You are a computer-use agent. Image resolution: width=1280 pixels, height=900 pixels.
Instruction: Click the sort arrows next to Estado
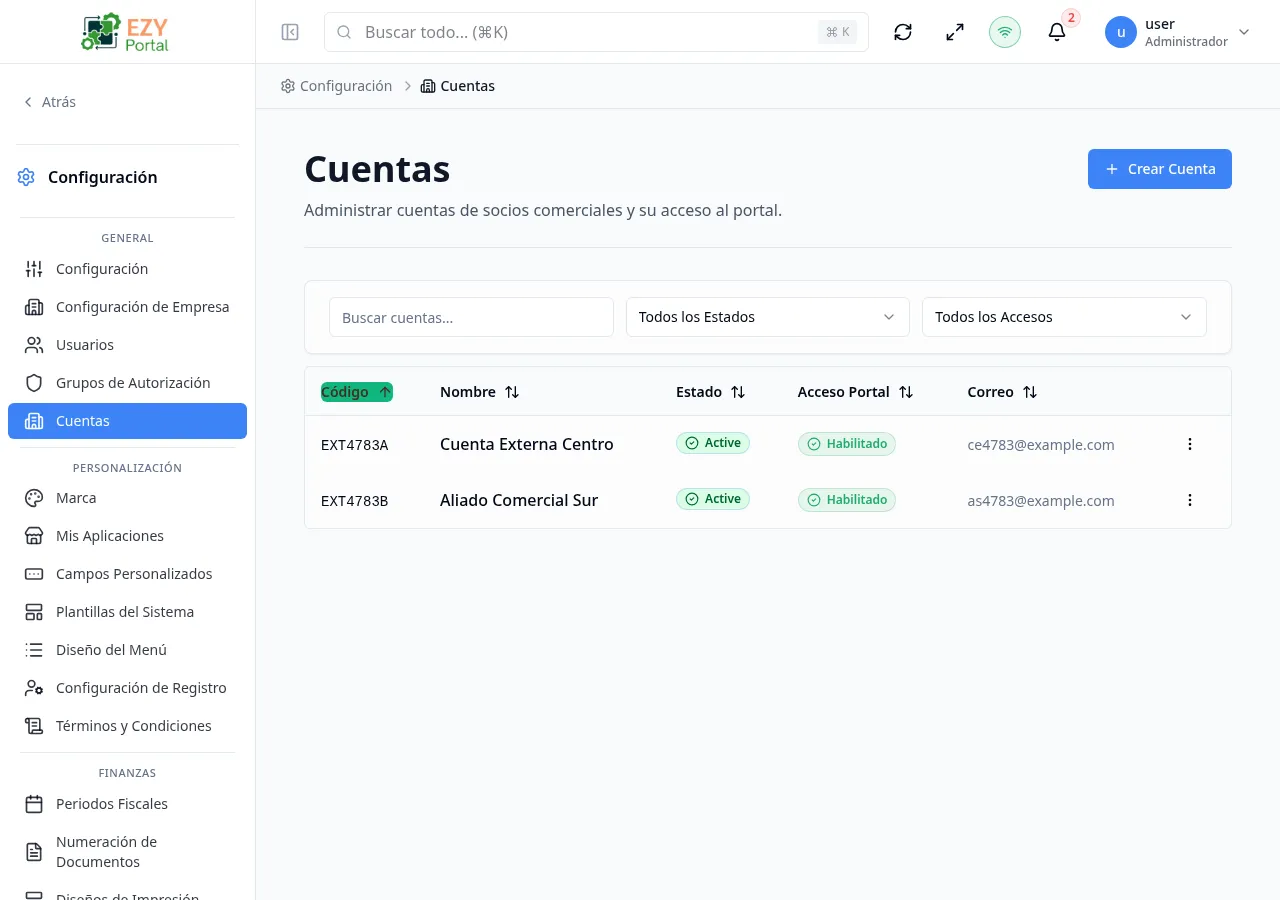(x=738, y=392)
